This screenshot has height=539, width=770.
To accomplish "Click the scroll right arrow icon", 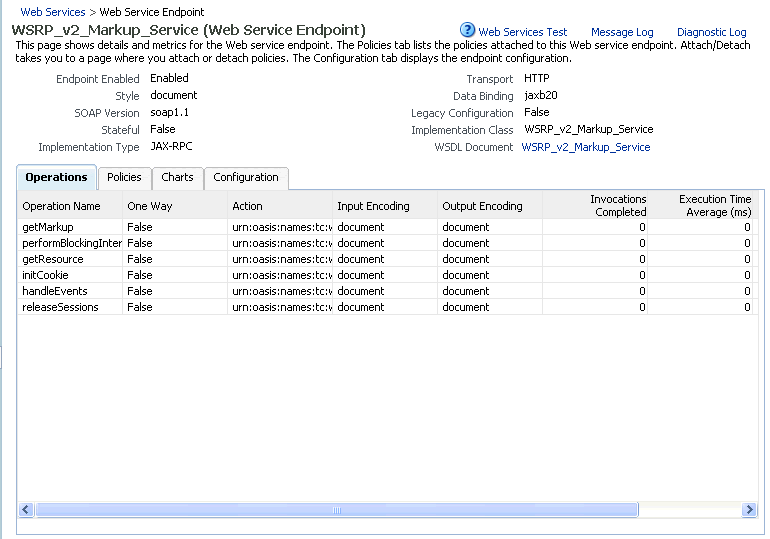I will click(749, 510).
